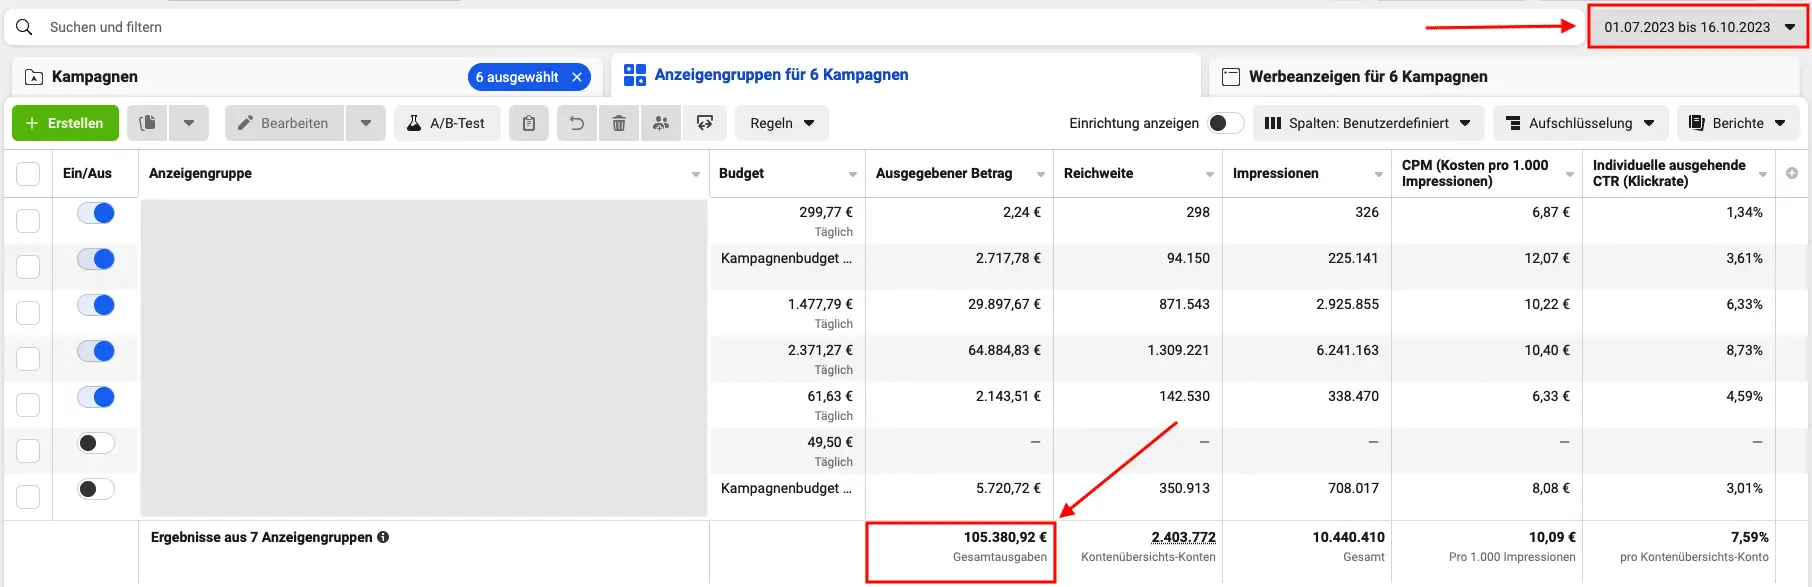Click total 2.403.772 reach value
The height and width of the screenshot is (587, 1812).
1183,537
